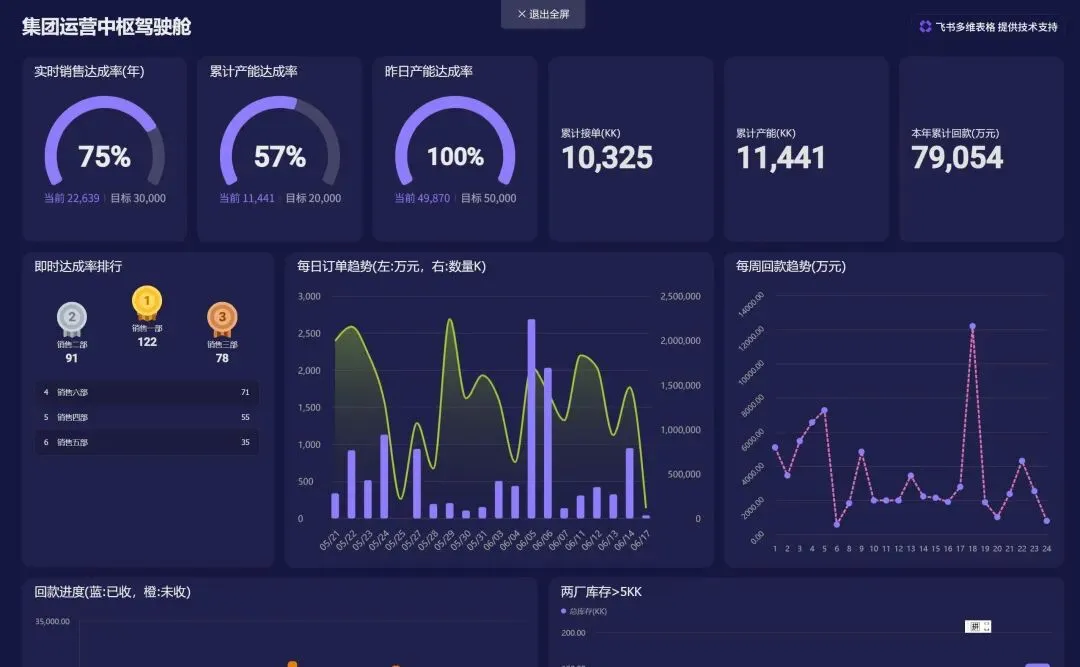Click the 100% yesterday capacity gauge
This screenshot has width=1080, height=667.
pyautogui.click(x=455, y=141)
